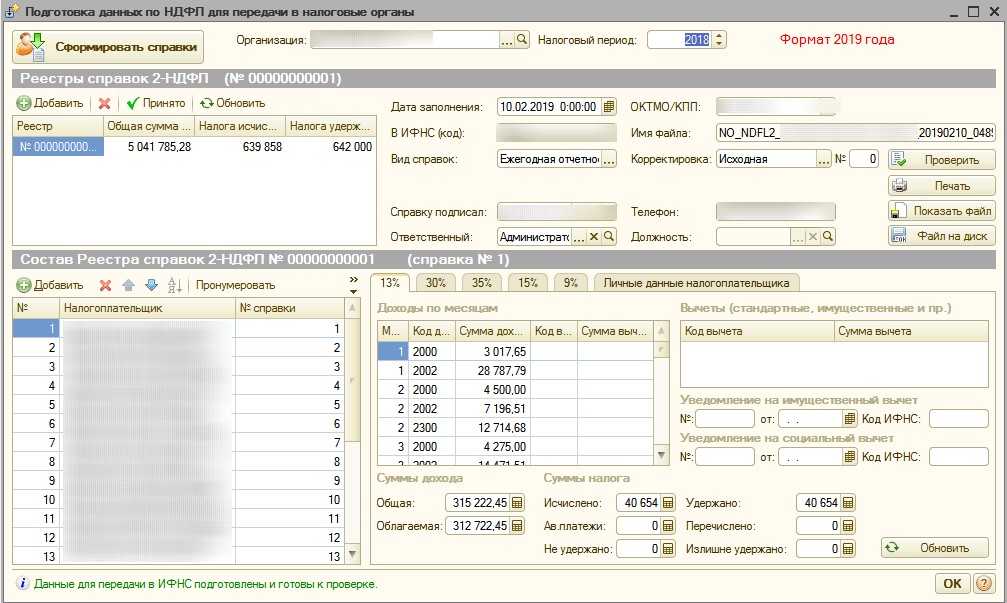Image resolution: width=1007 pixels, height=603 pixels.
Task: Click the Проверить button
Action: (941, 159)
